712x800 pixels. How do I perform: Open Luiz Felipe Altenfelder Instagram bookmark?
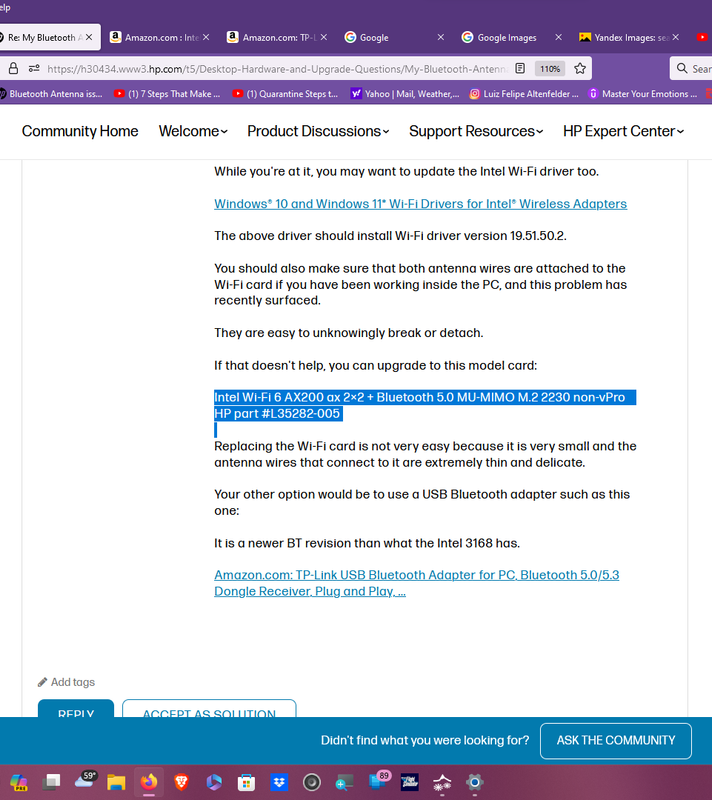click(524, 94)
